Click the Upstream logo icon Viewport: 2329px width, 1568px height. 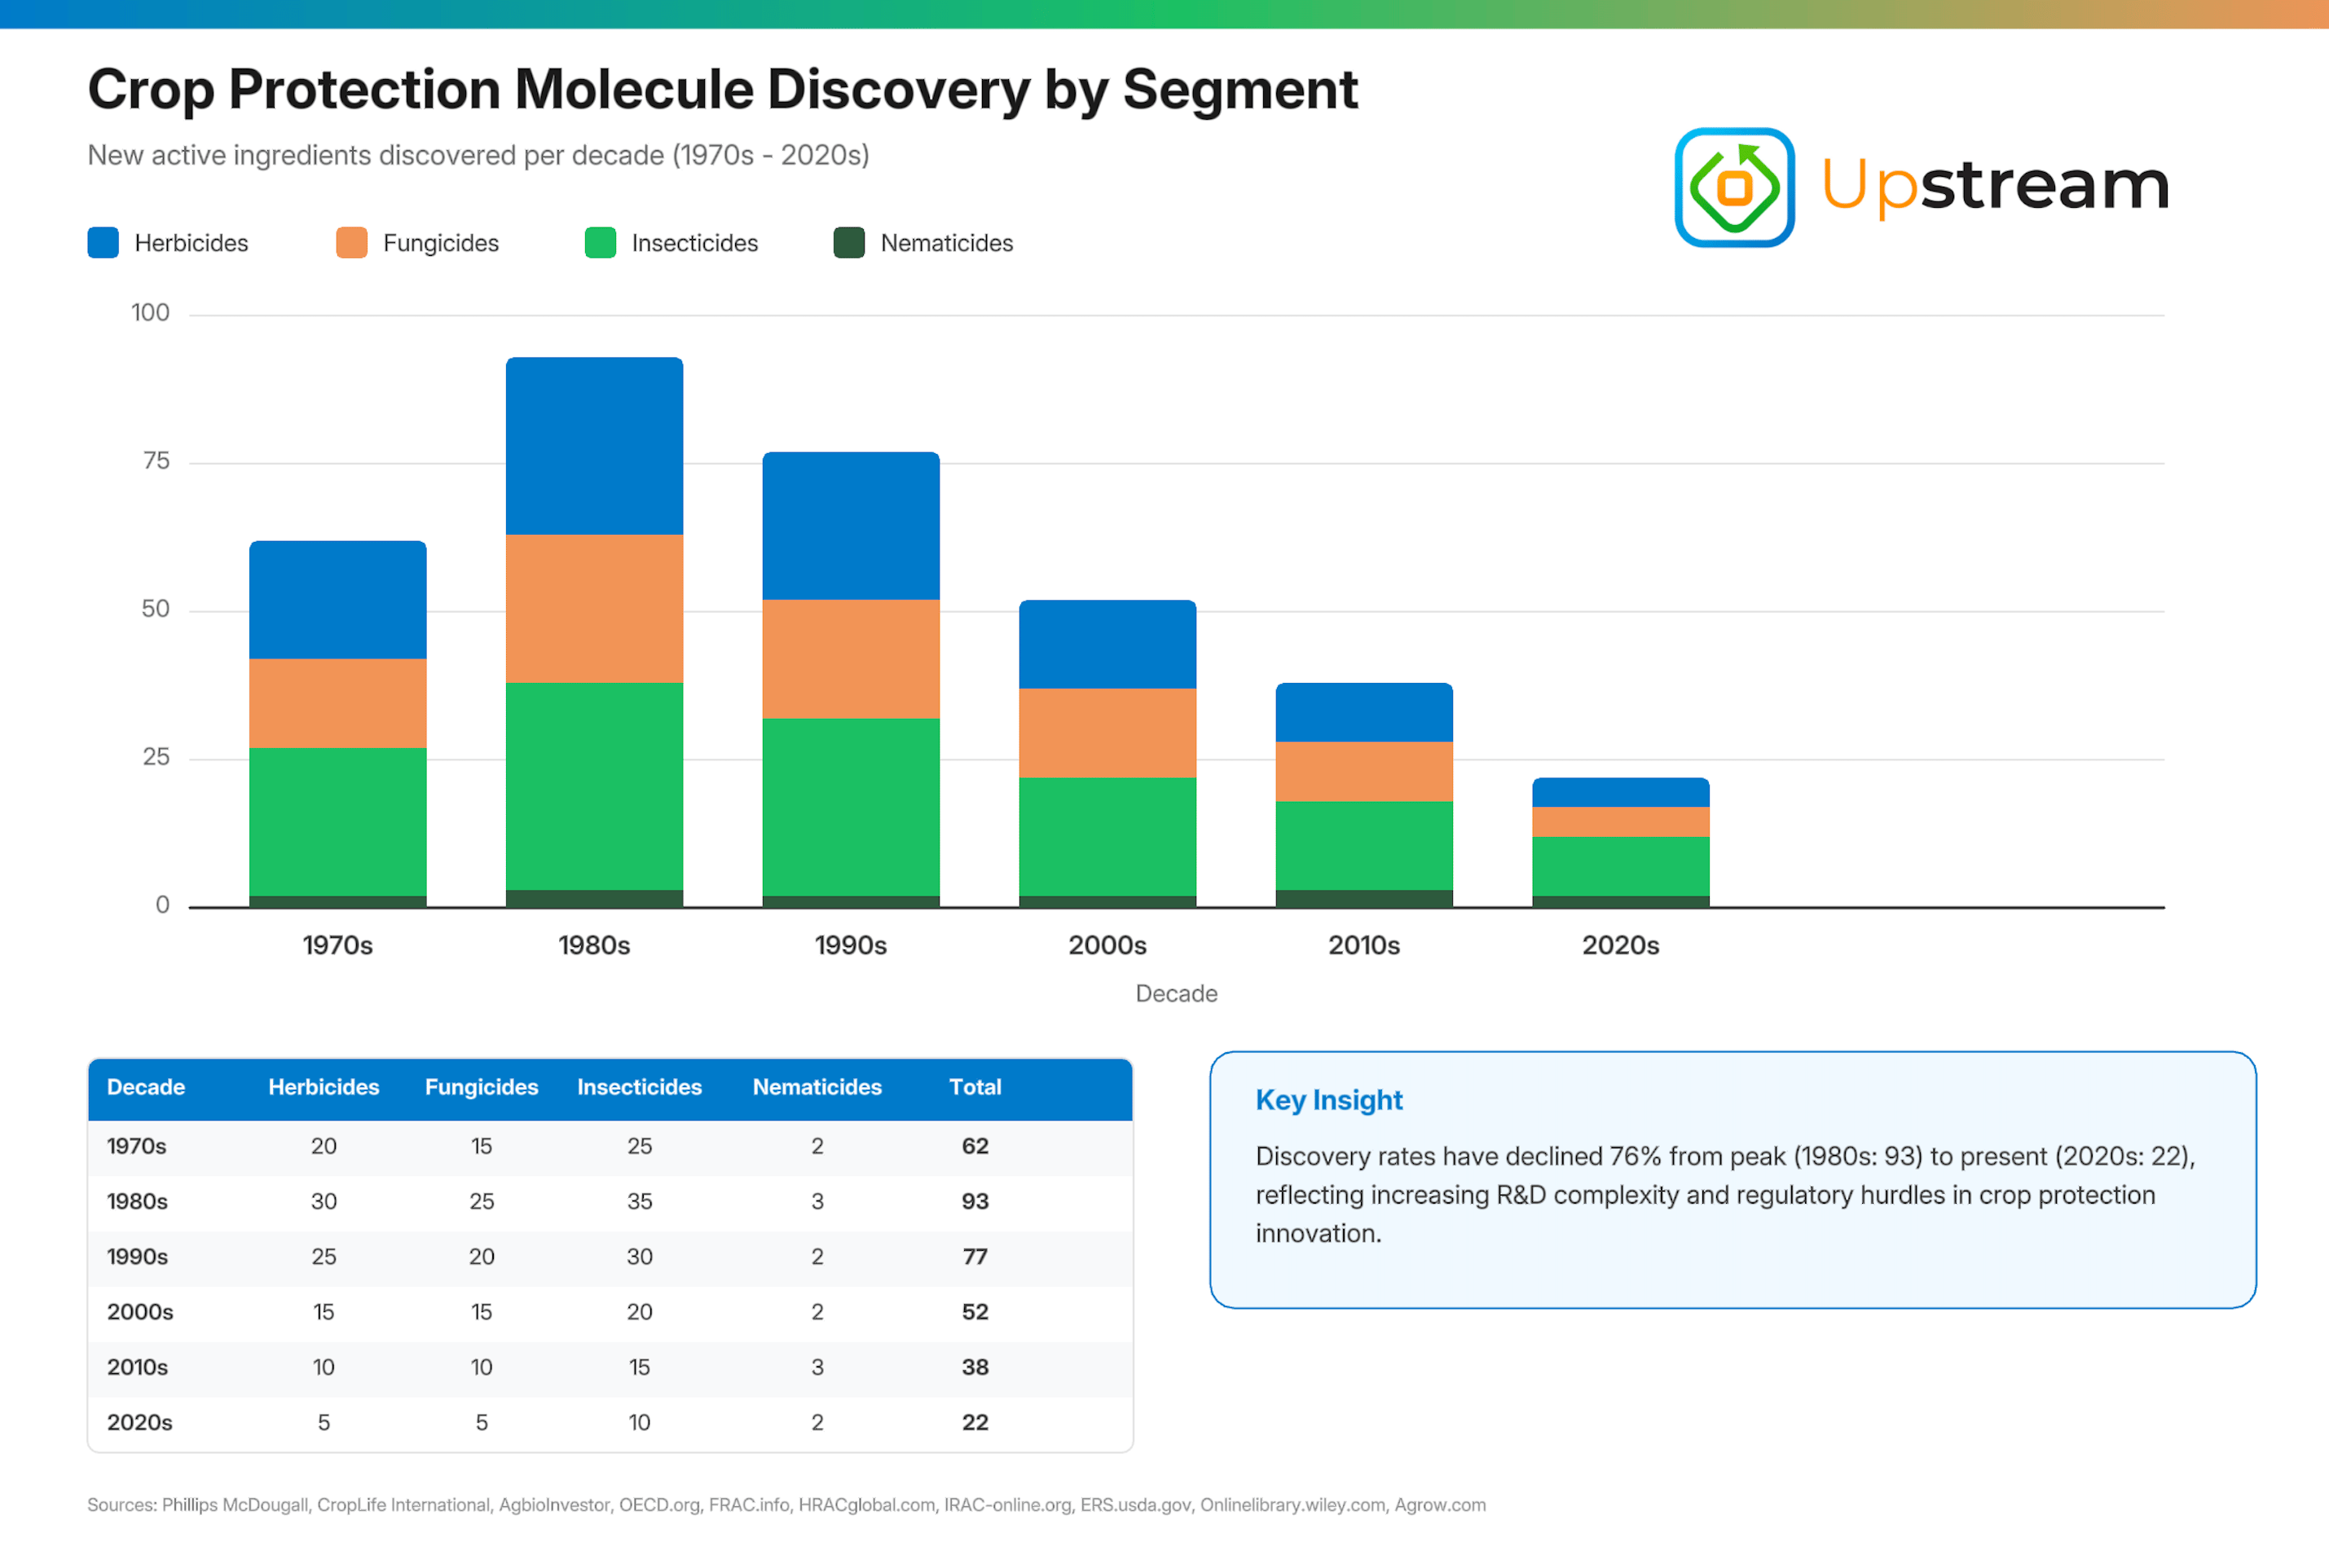pyautogui.click(x=1733, y=187)
